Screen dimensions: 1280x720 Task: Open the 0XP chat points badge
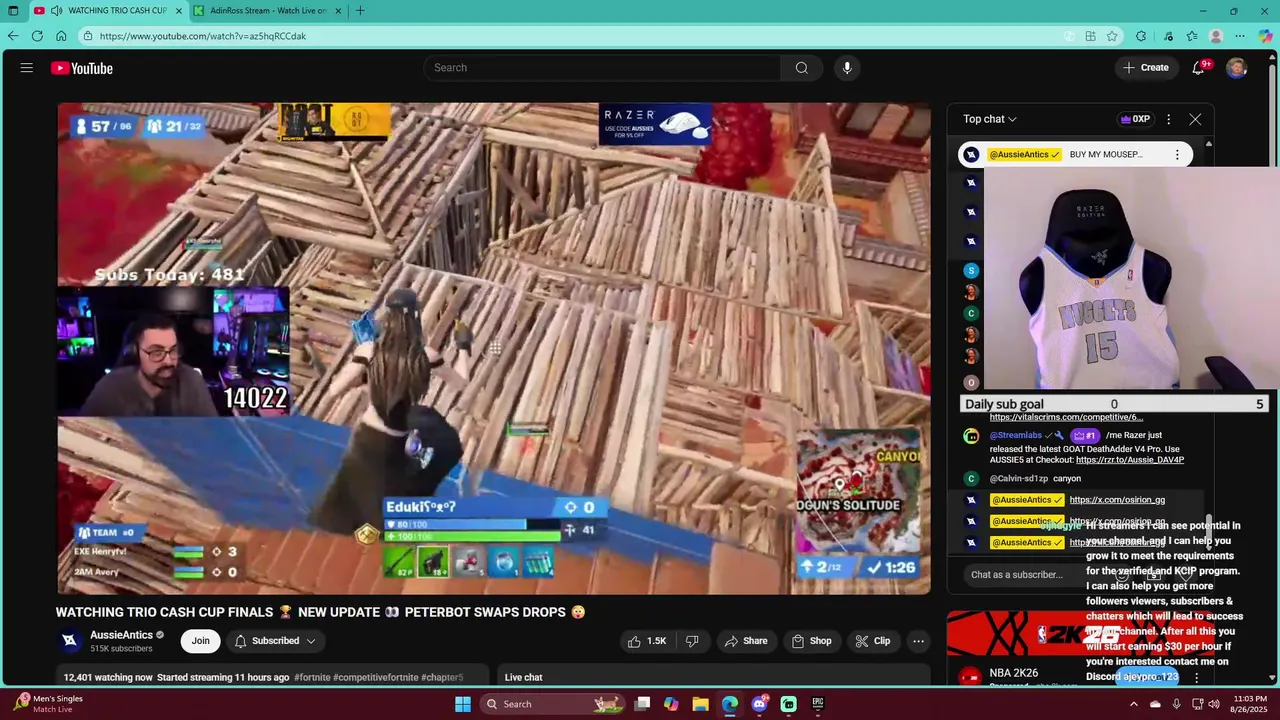pos(1135,119)
